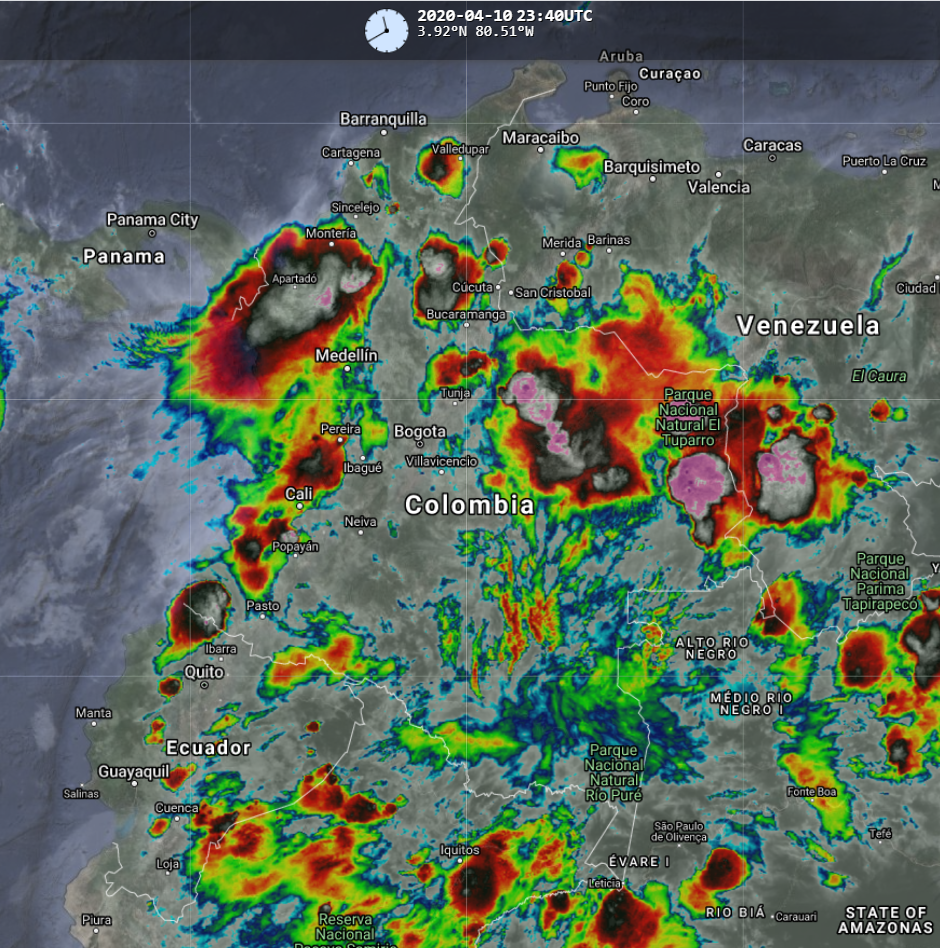Click the 2020-04-10 23:40UTC timestamp
Screen dimensions: 940x948
pos(504,16)
